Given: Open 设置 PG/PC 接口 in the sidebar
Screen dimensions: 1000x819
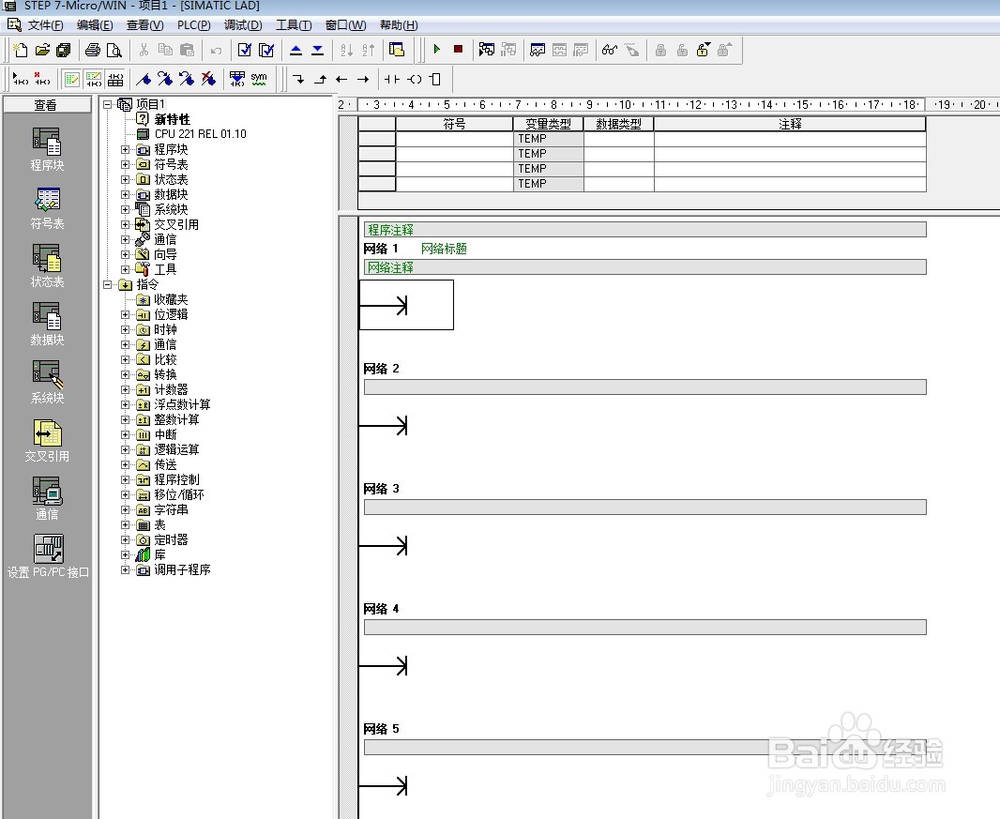Looking at the screenshot, I should 48,557.
